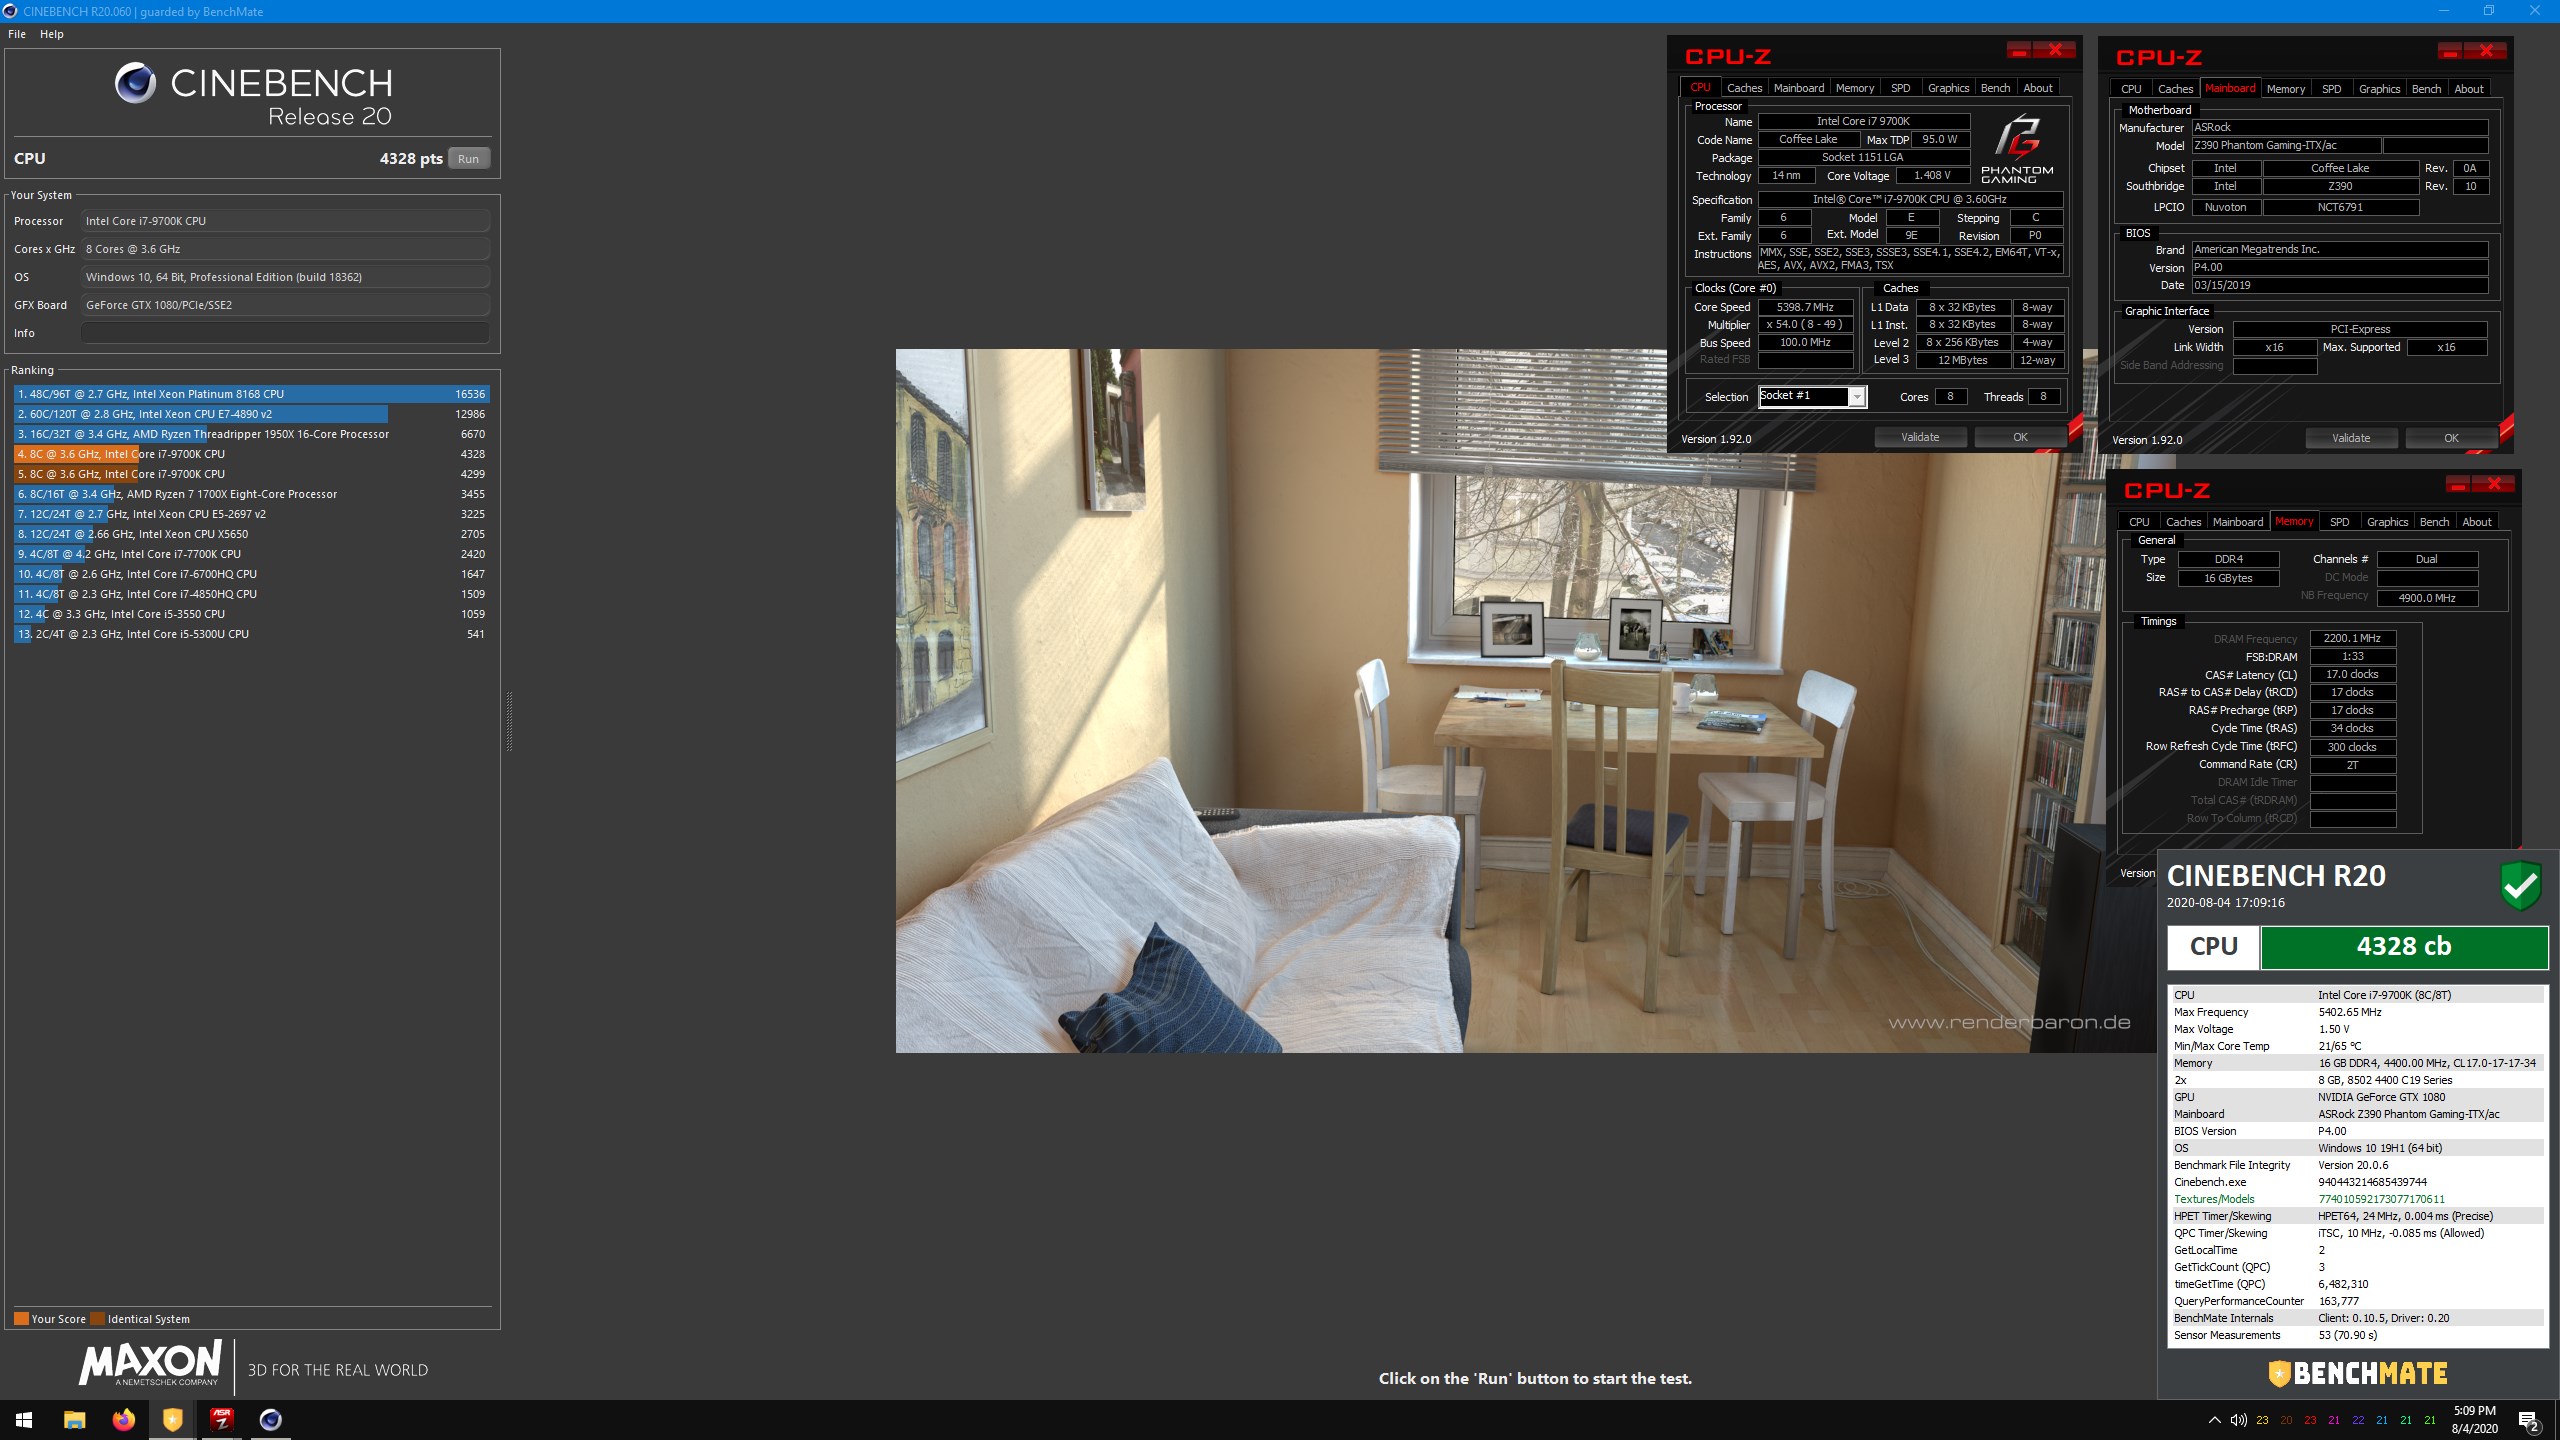The height and width of the screenshot is (1440, 2560).
Task: Select ranking row i7-9700K scoring 4299
Action: (251, 474)
